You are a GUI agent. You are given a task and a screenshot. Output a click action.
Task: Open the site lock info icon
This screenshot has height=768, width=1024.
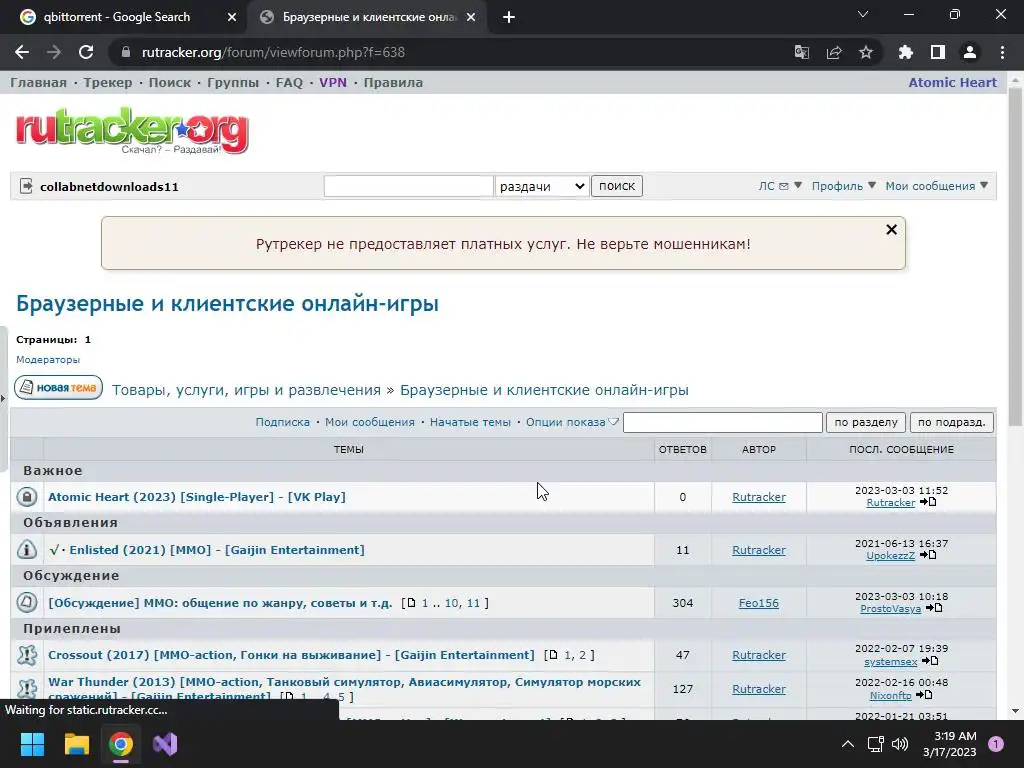click(126, 52)
